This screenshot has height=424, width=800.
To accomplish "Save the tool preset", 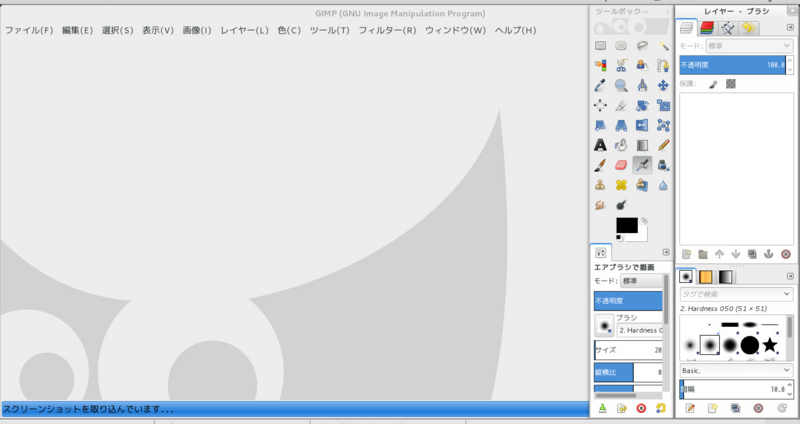I will (602, 408).
